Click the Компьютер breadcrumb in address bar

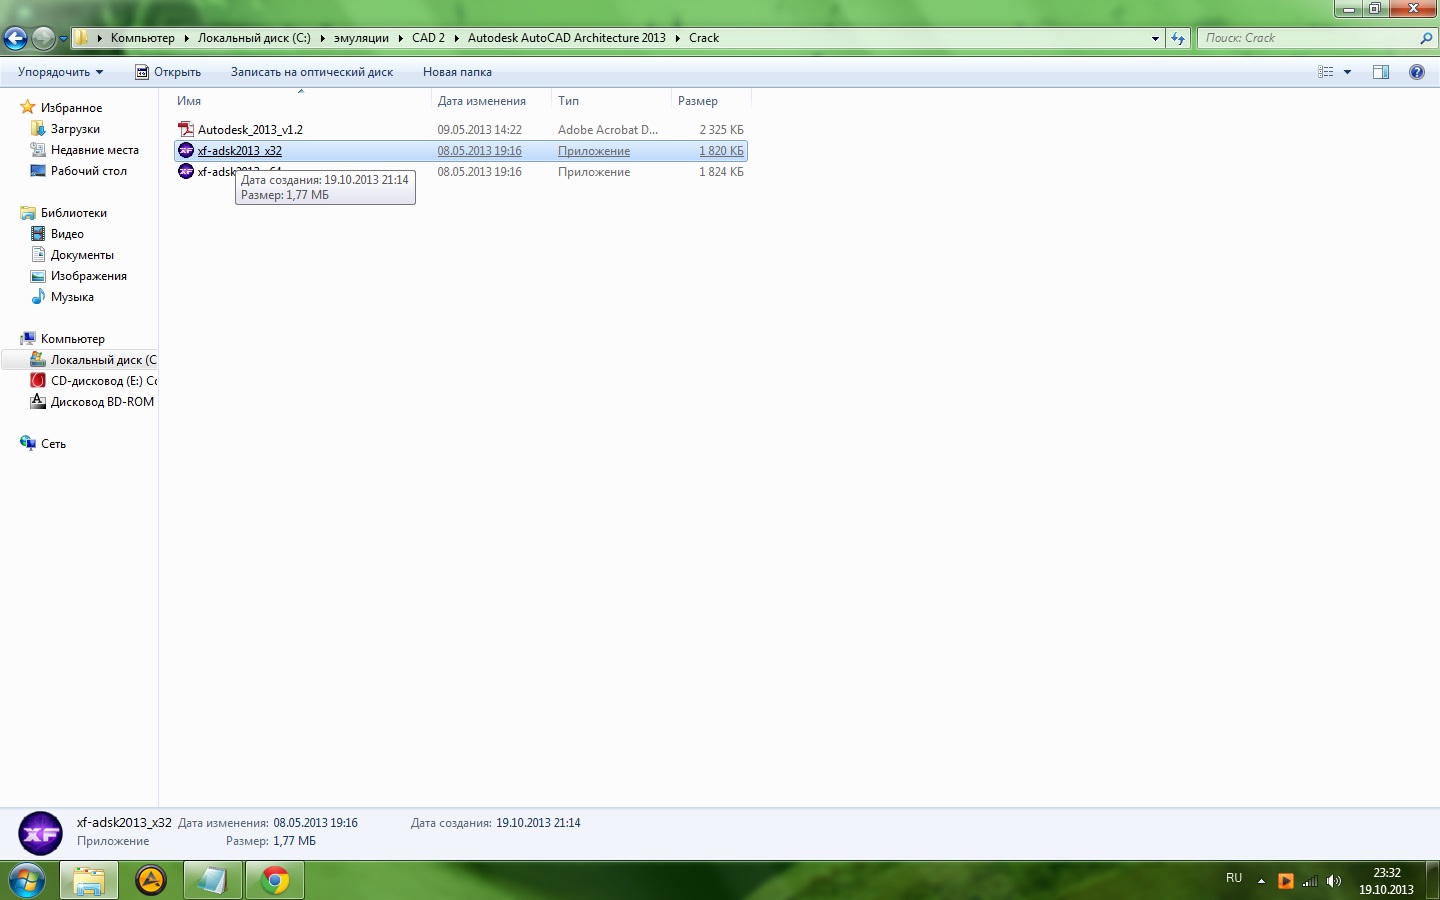(142, 38)
